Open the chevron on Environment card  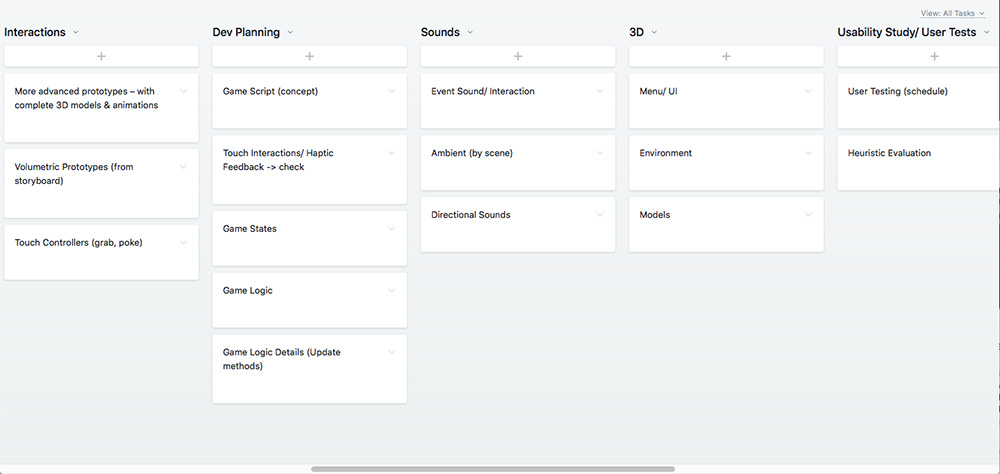tap(808, 153)
